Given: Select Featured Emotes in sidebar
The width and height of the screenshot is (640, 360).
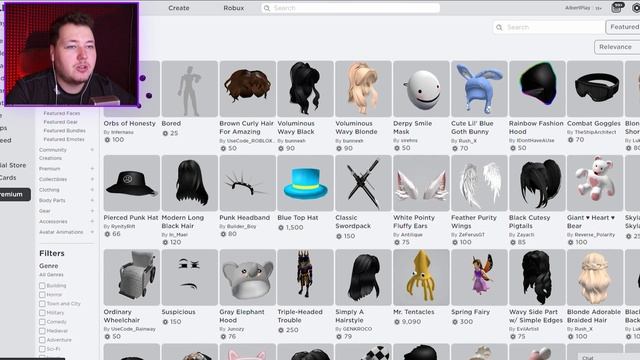Looking at the screenshot, I should (64, 139).
